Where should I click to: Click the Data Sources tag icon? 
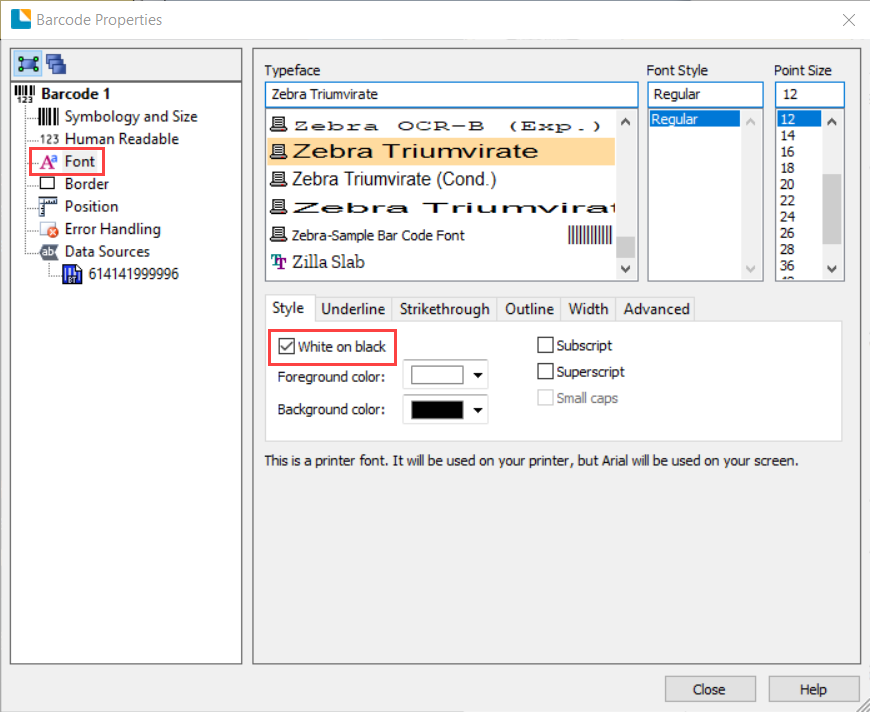click(x=49, y=252)
